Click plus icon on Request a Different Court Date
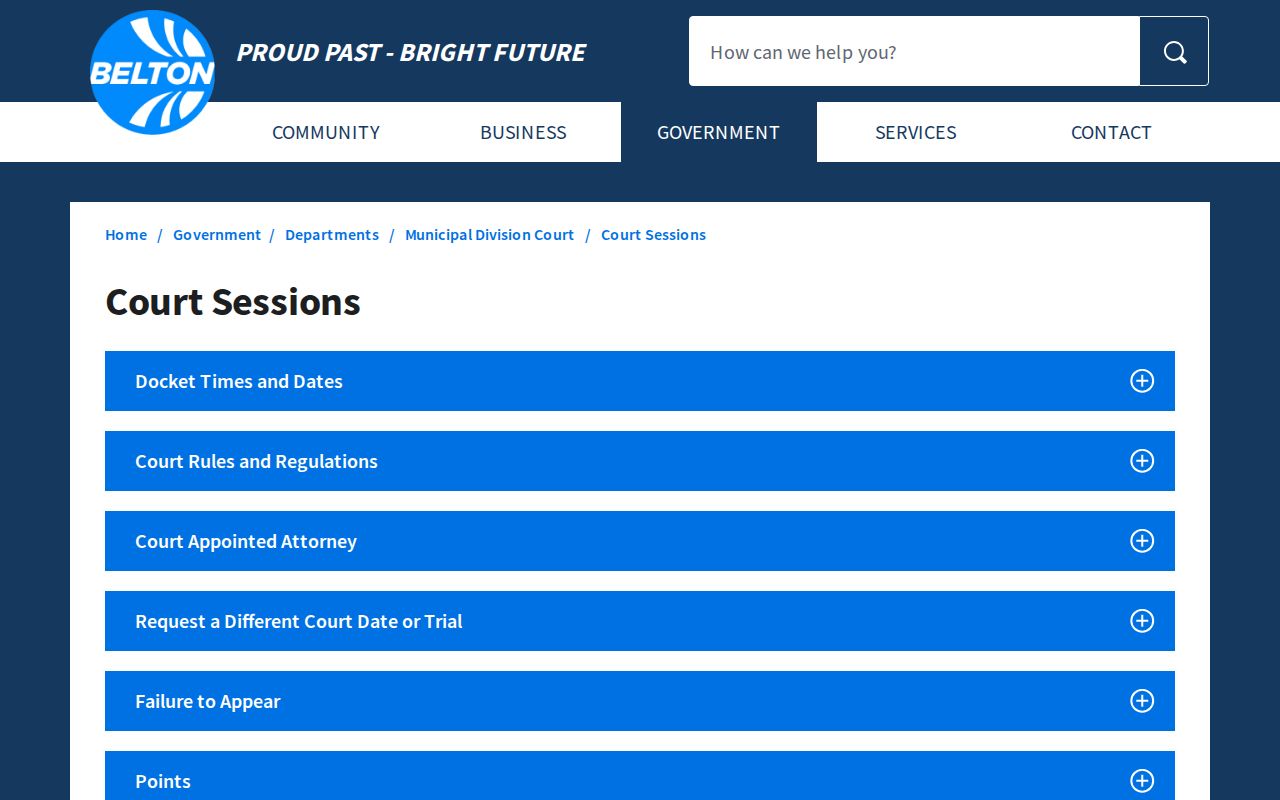 [x=1142, y=621]
